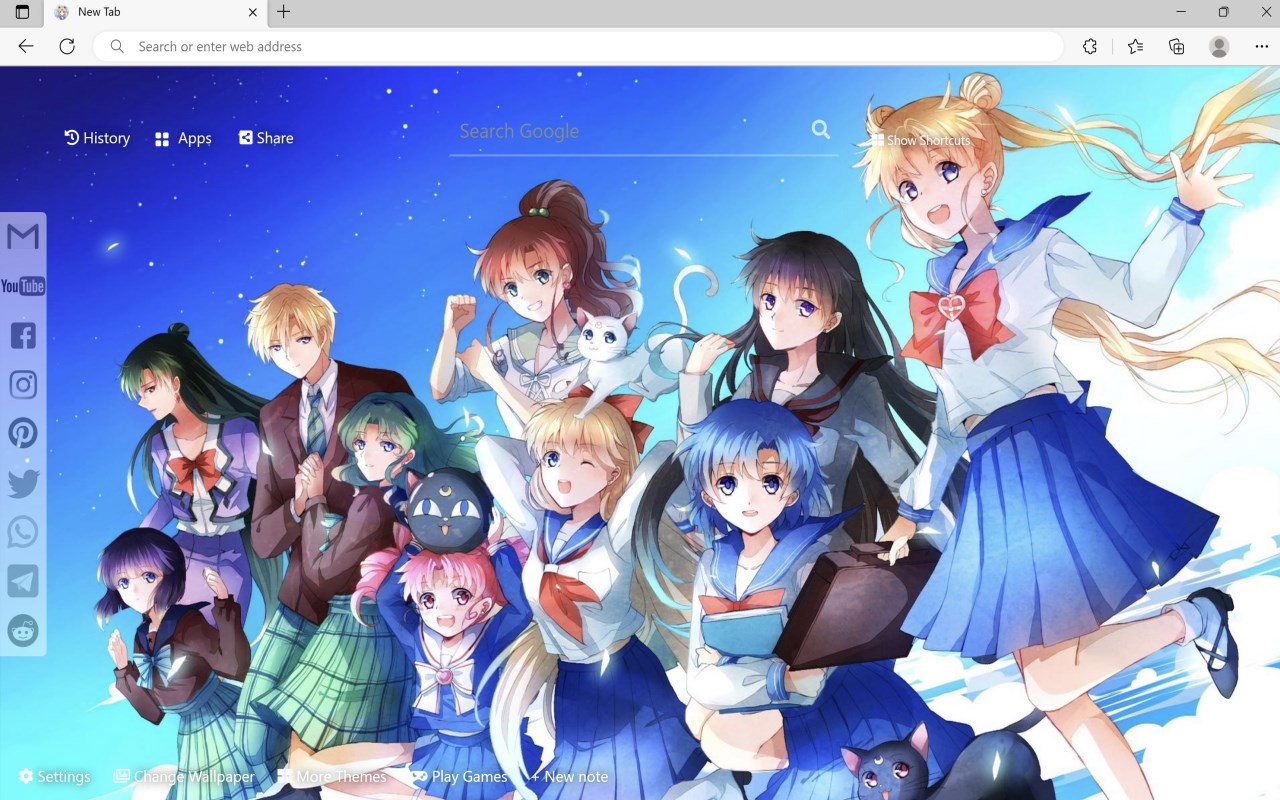Open the browser profile avatar
The height and width of the screenshot is (800, 1280).
1219,46
